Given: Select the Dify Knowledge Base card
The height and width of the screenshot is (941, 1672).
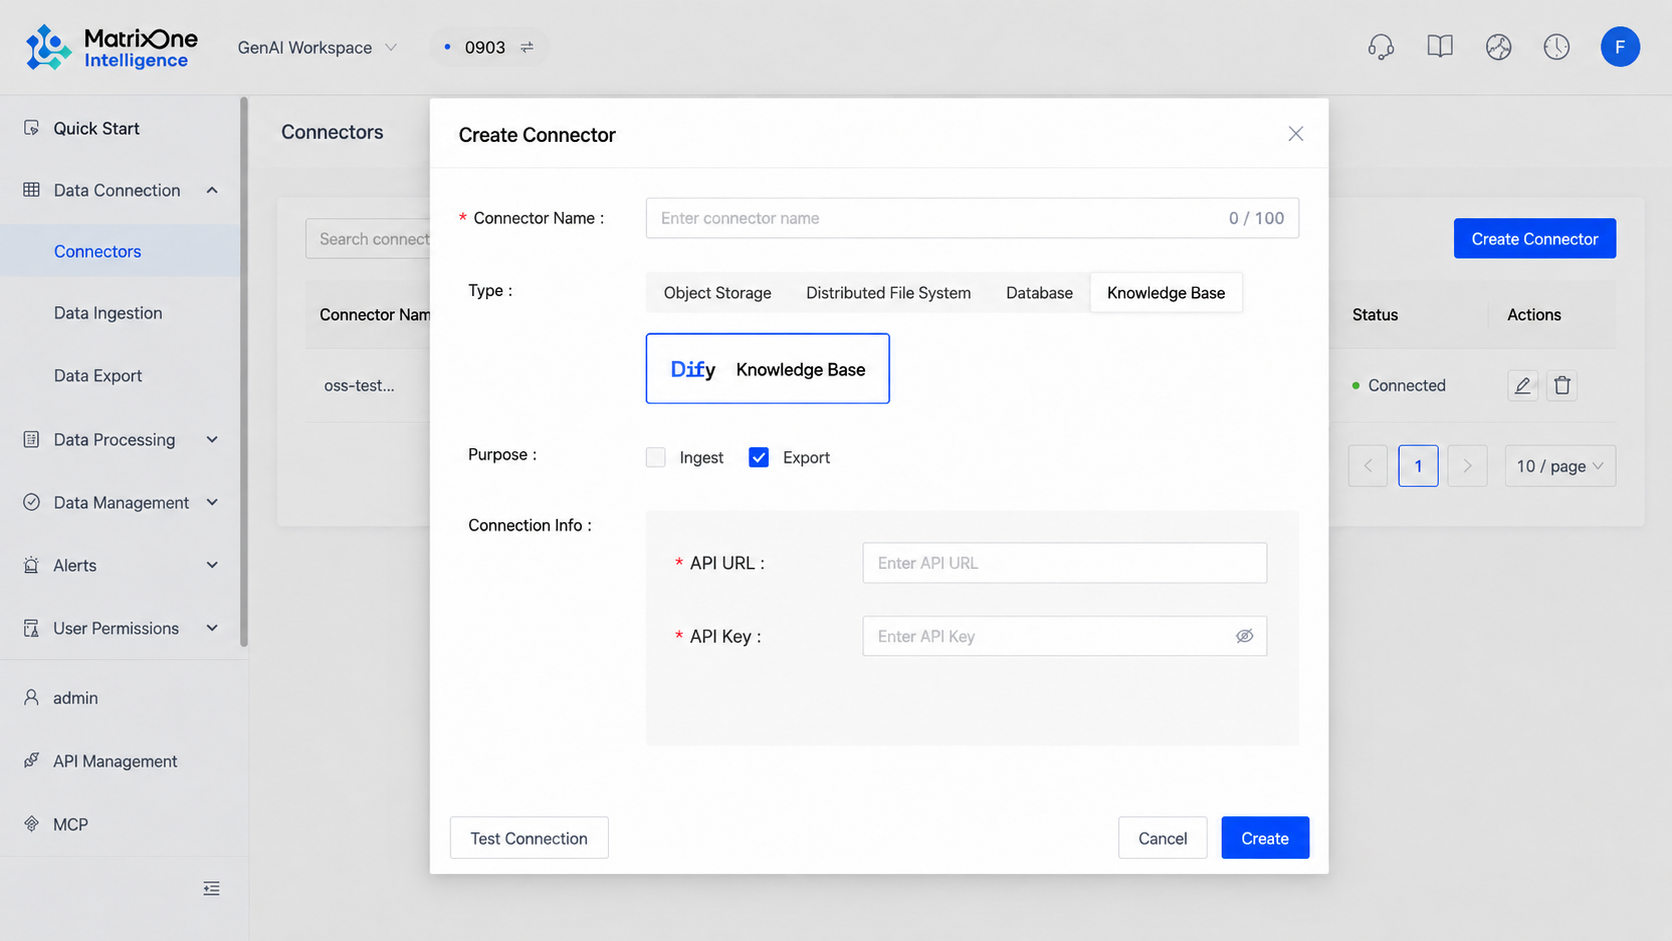Looking at the screenshot, I should click(767, 369).
